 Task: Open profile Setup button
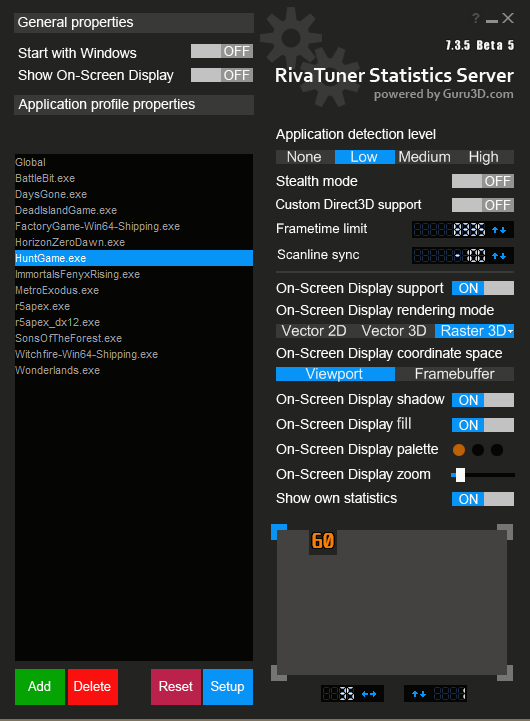[228, 687]
